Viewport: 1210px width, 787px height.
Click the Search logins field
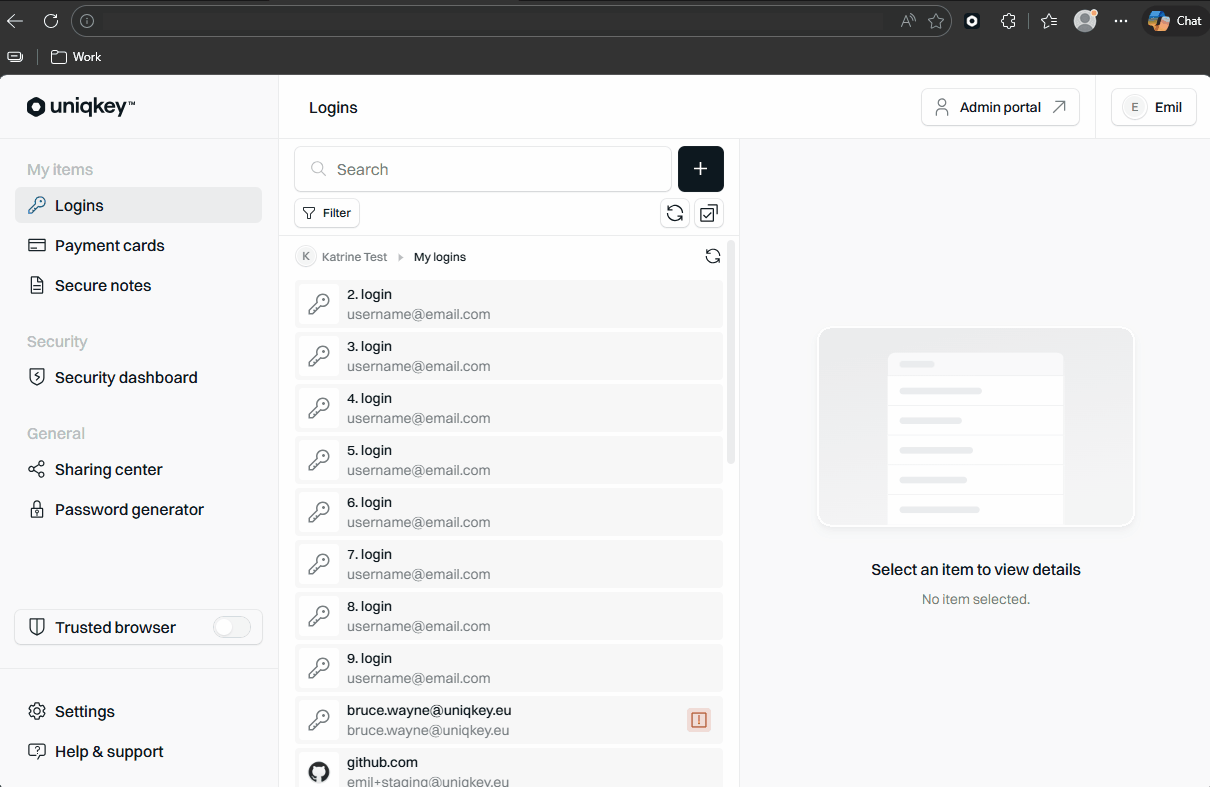pyautogui.click(x=483, y=169)
